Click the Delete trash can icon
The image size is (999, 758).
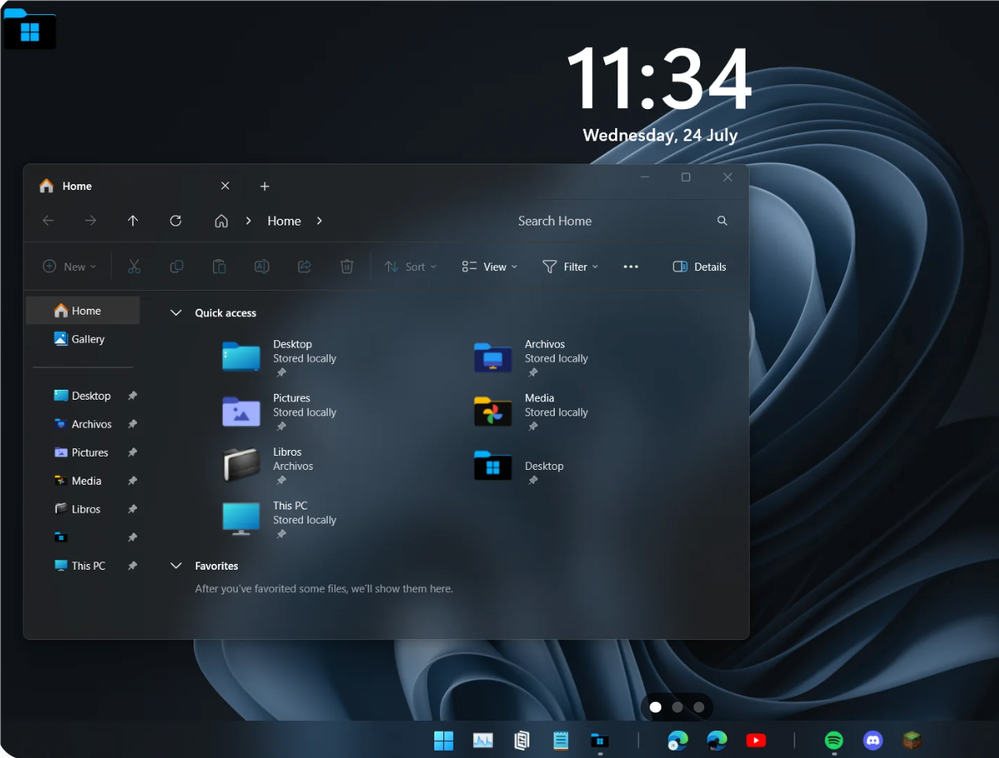coord(347,266)
